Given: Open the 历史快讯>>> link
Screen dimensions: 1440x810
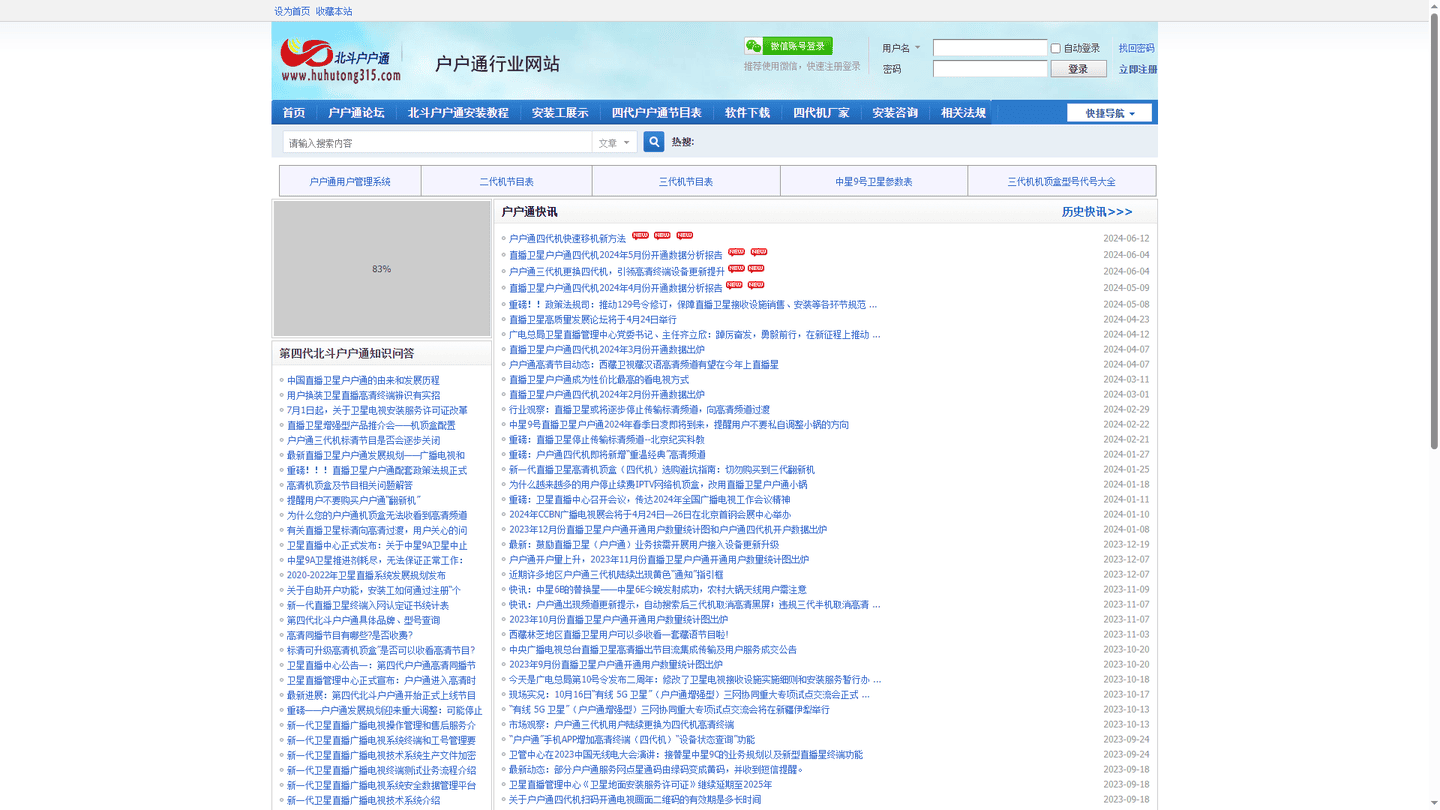Looking at the screenshot, I should (x=1097, y=212).
